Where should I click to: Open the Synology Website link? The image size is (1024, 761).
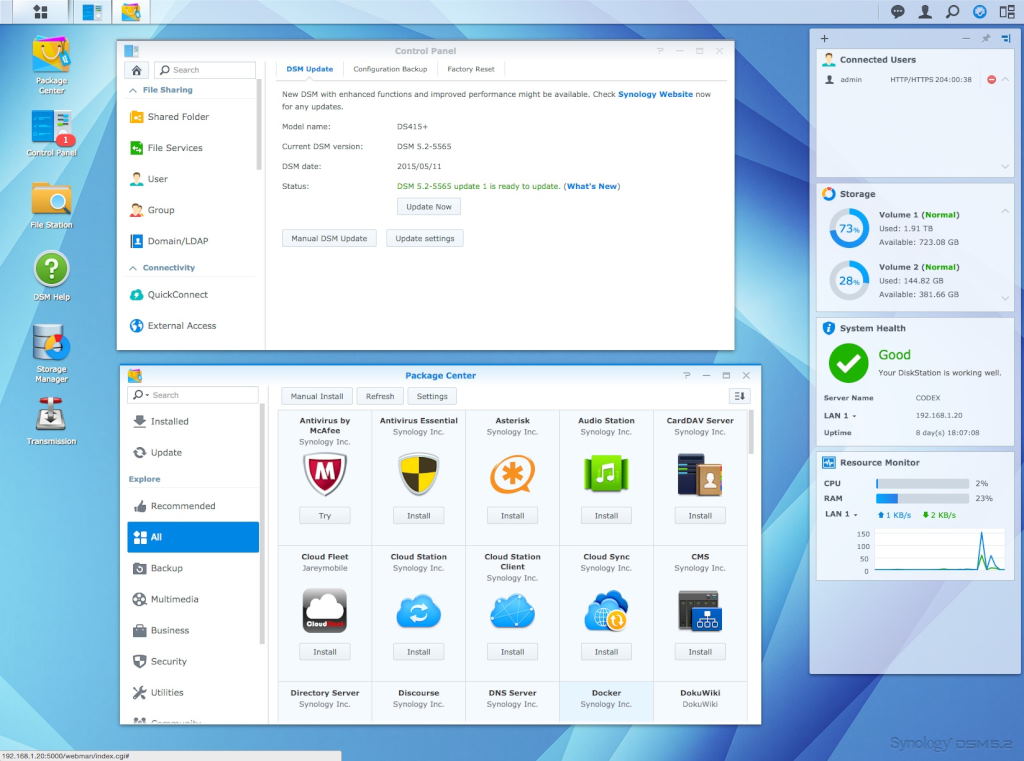(x=655, y=95)
